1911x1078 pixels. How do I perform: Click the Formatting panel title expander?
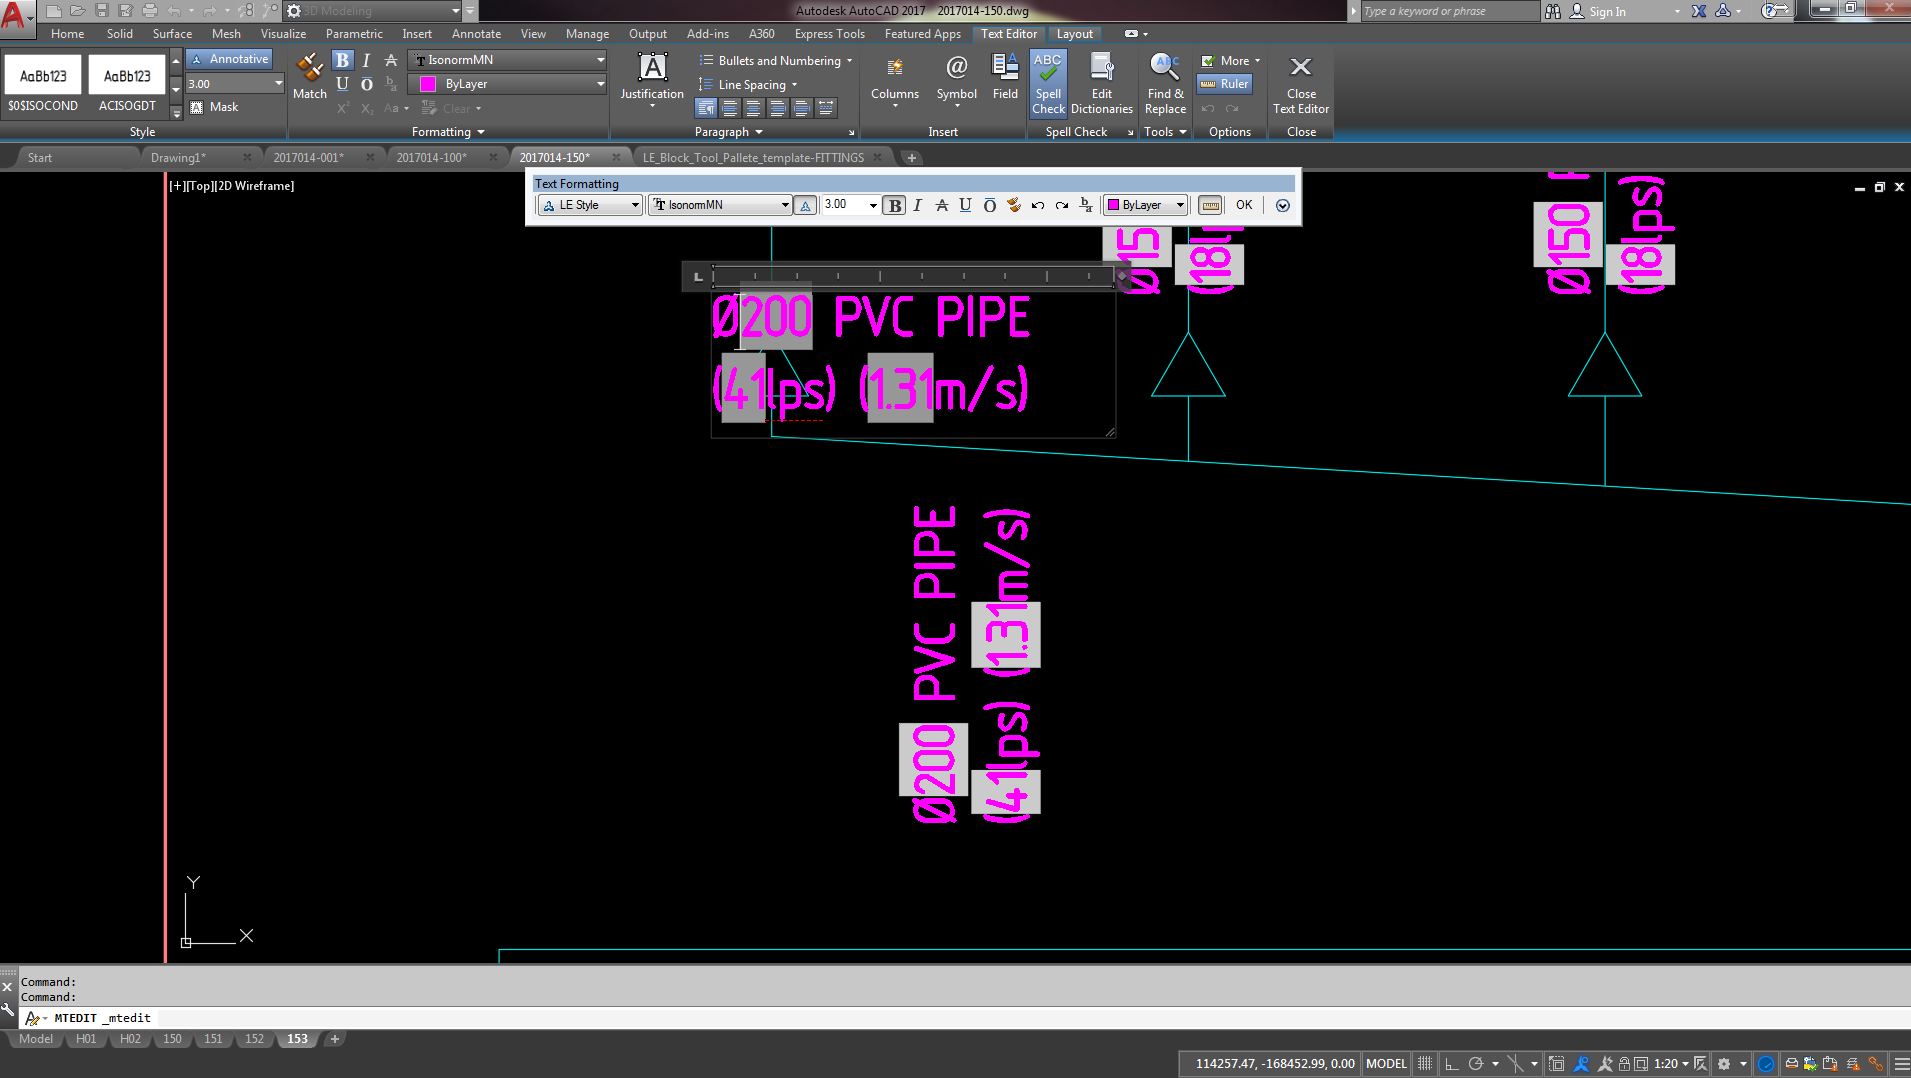(x=448, y=132)
